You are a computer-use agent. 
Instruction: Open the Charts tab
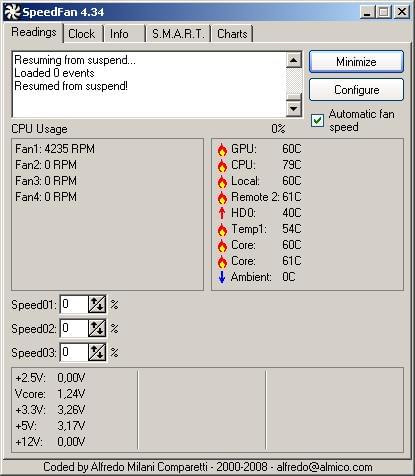click(x=232, y=34)
